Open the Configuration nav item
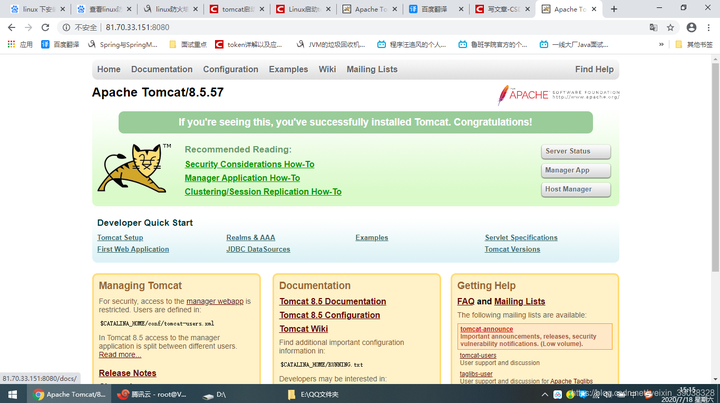Viewport: 720px width, 403px height. [x=231, y=69]
